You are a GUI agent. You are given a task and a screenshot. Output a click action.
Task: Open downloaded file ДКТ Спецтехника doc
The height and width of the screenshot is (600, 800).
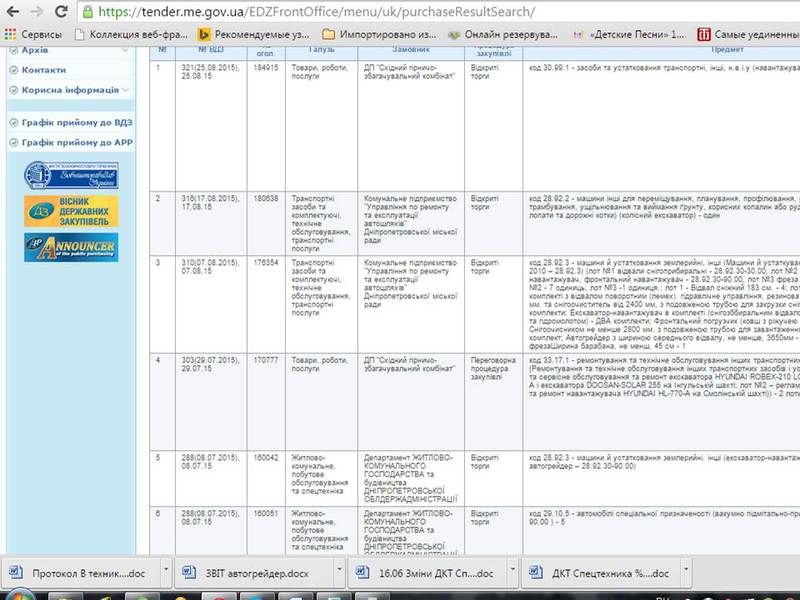pos(600,573)
